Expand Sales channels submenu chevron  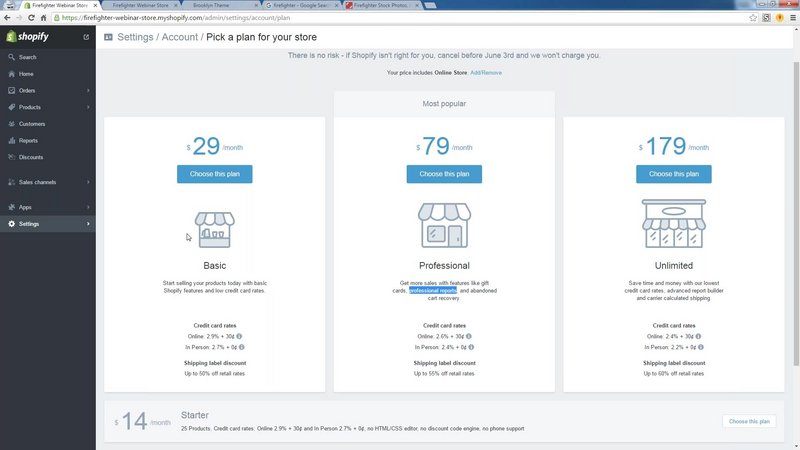pyautogui.click(x=88, y=182)
